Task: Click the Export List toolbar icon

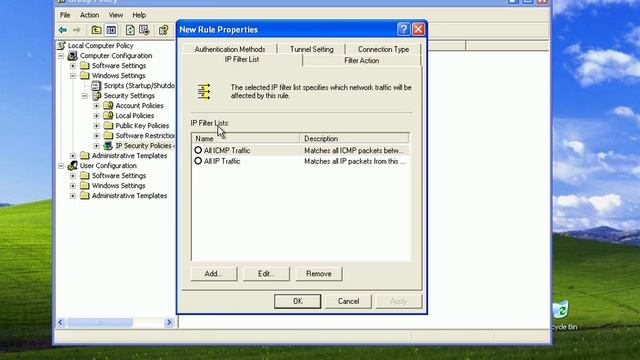Action: point(144,30)
